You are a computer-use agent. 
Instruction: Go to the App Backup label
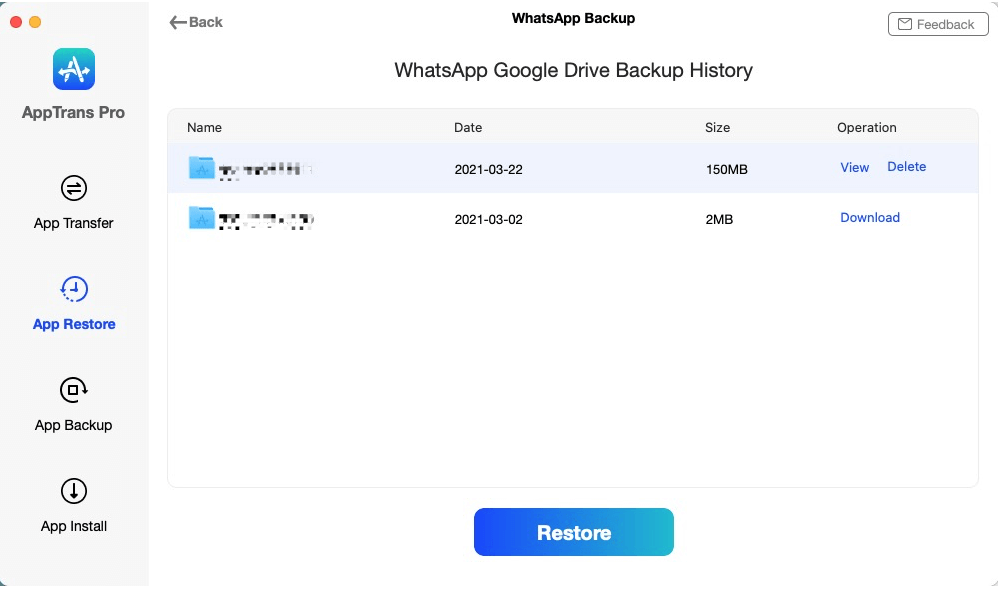point(74,425)
